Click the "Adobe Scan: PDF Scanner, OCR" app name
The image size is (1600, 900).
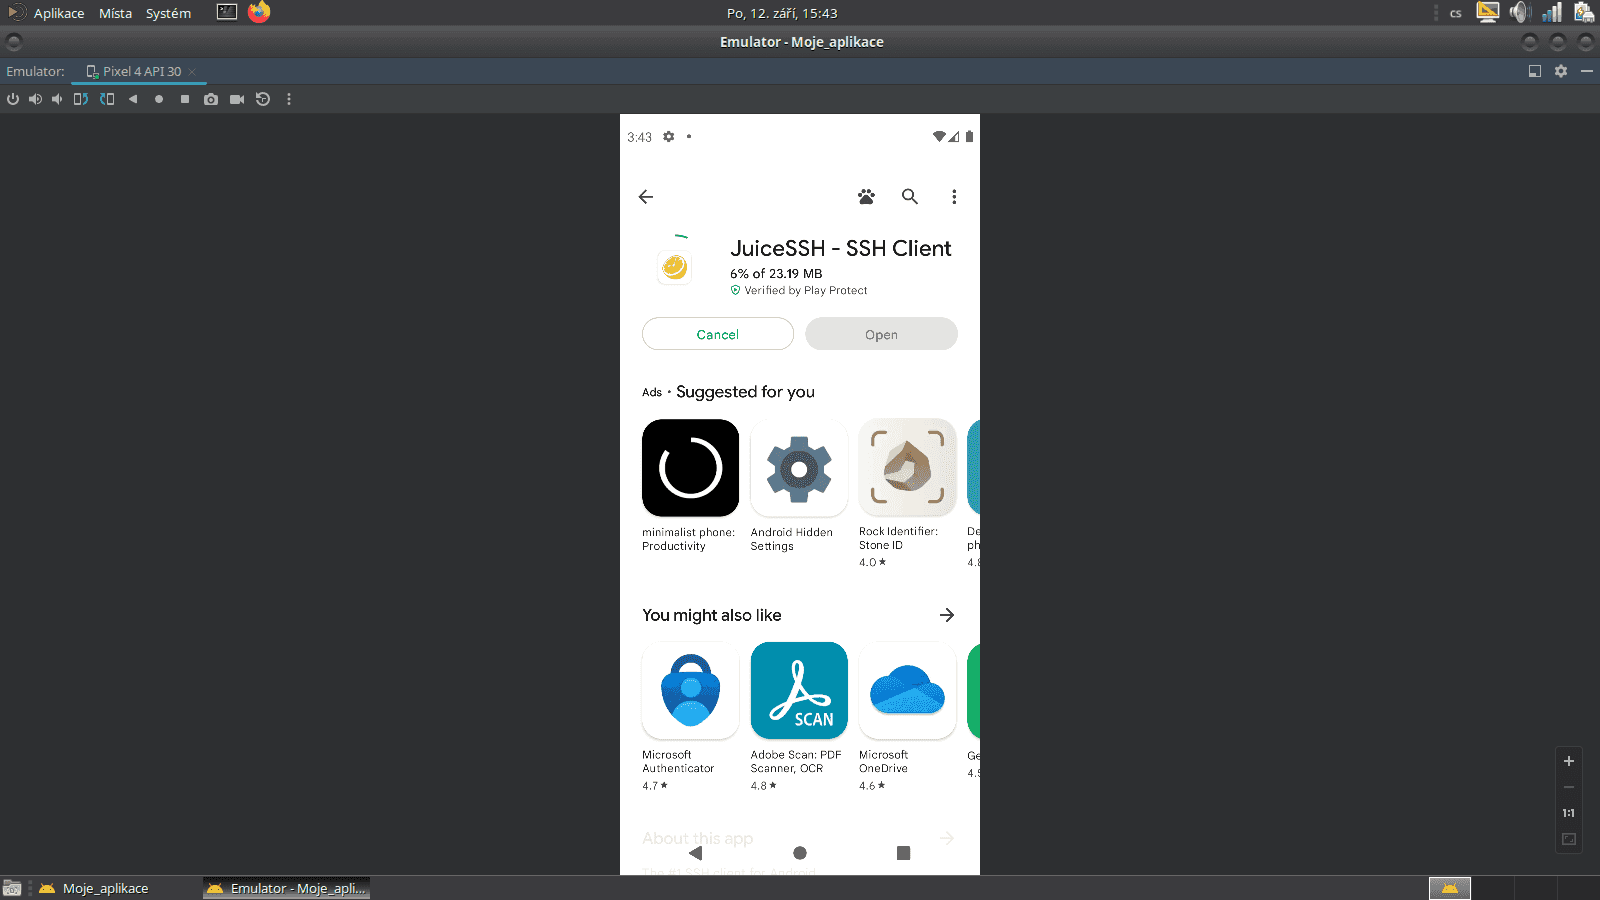click(796, 762)
